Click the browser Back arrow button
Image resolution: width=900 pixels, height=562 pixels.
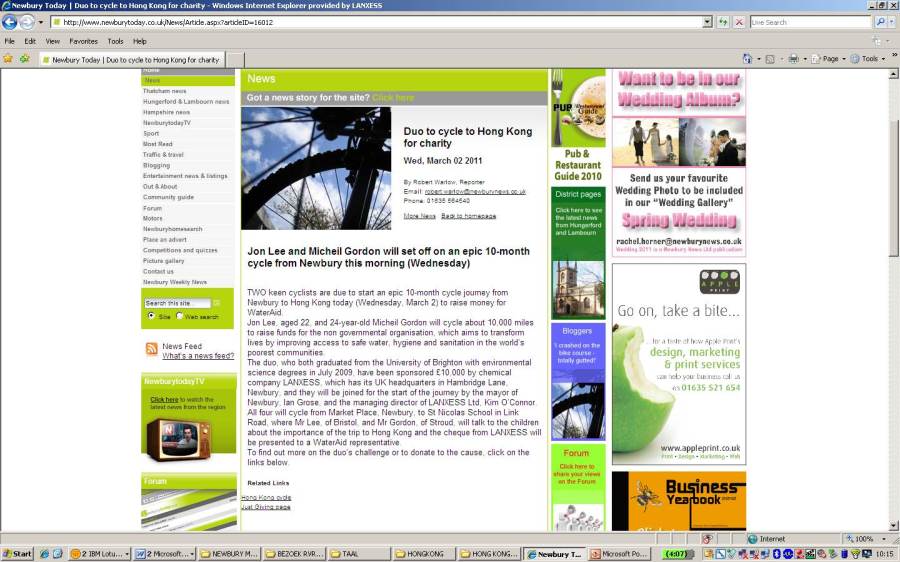[x=10, y=22]
